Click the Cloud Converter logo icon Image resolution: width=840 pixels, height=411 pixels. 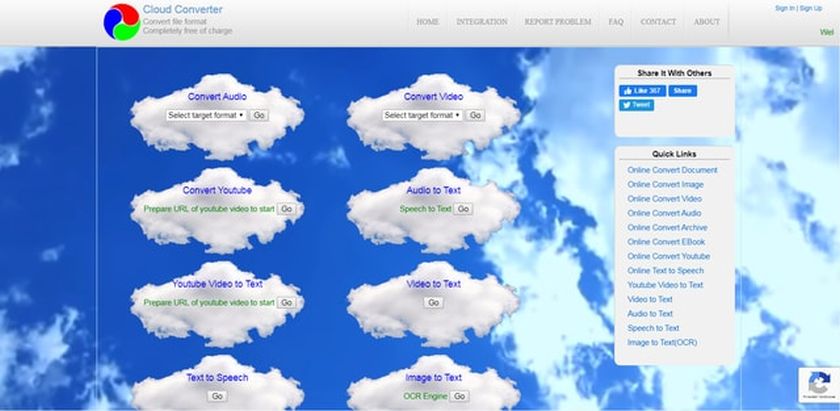[121, 21]
